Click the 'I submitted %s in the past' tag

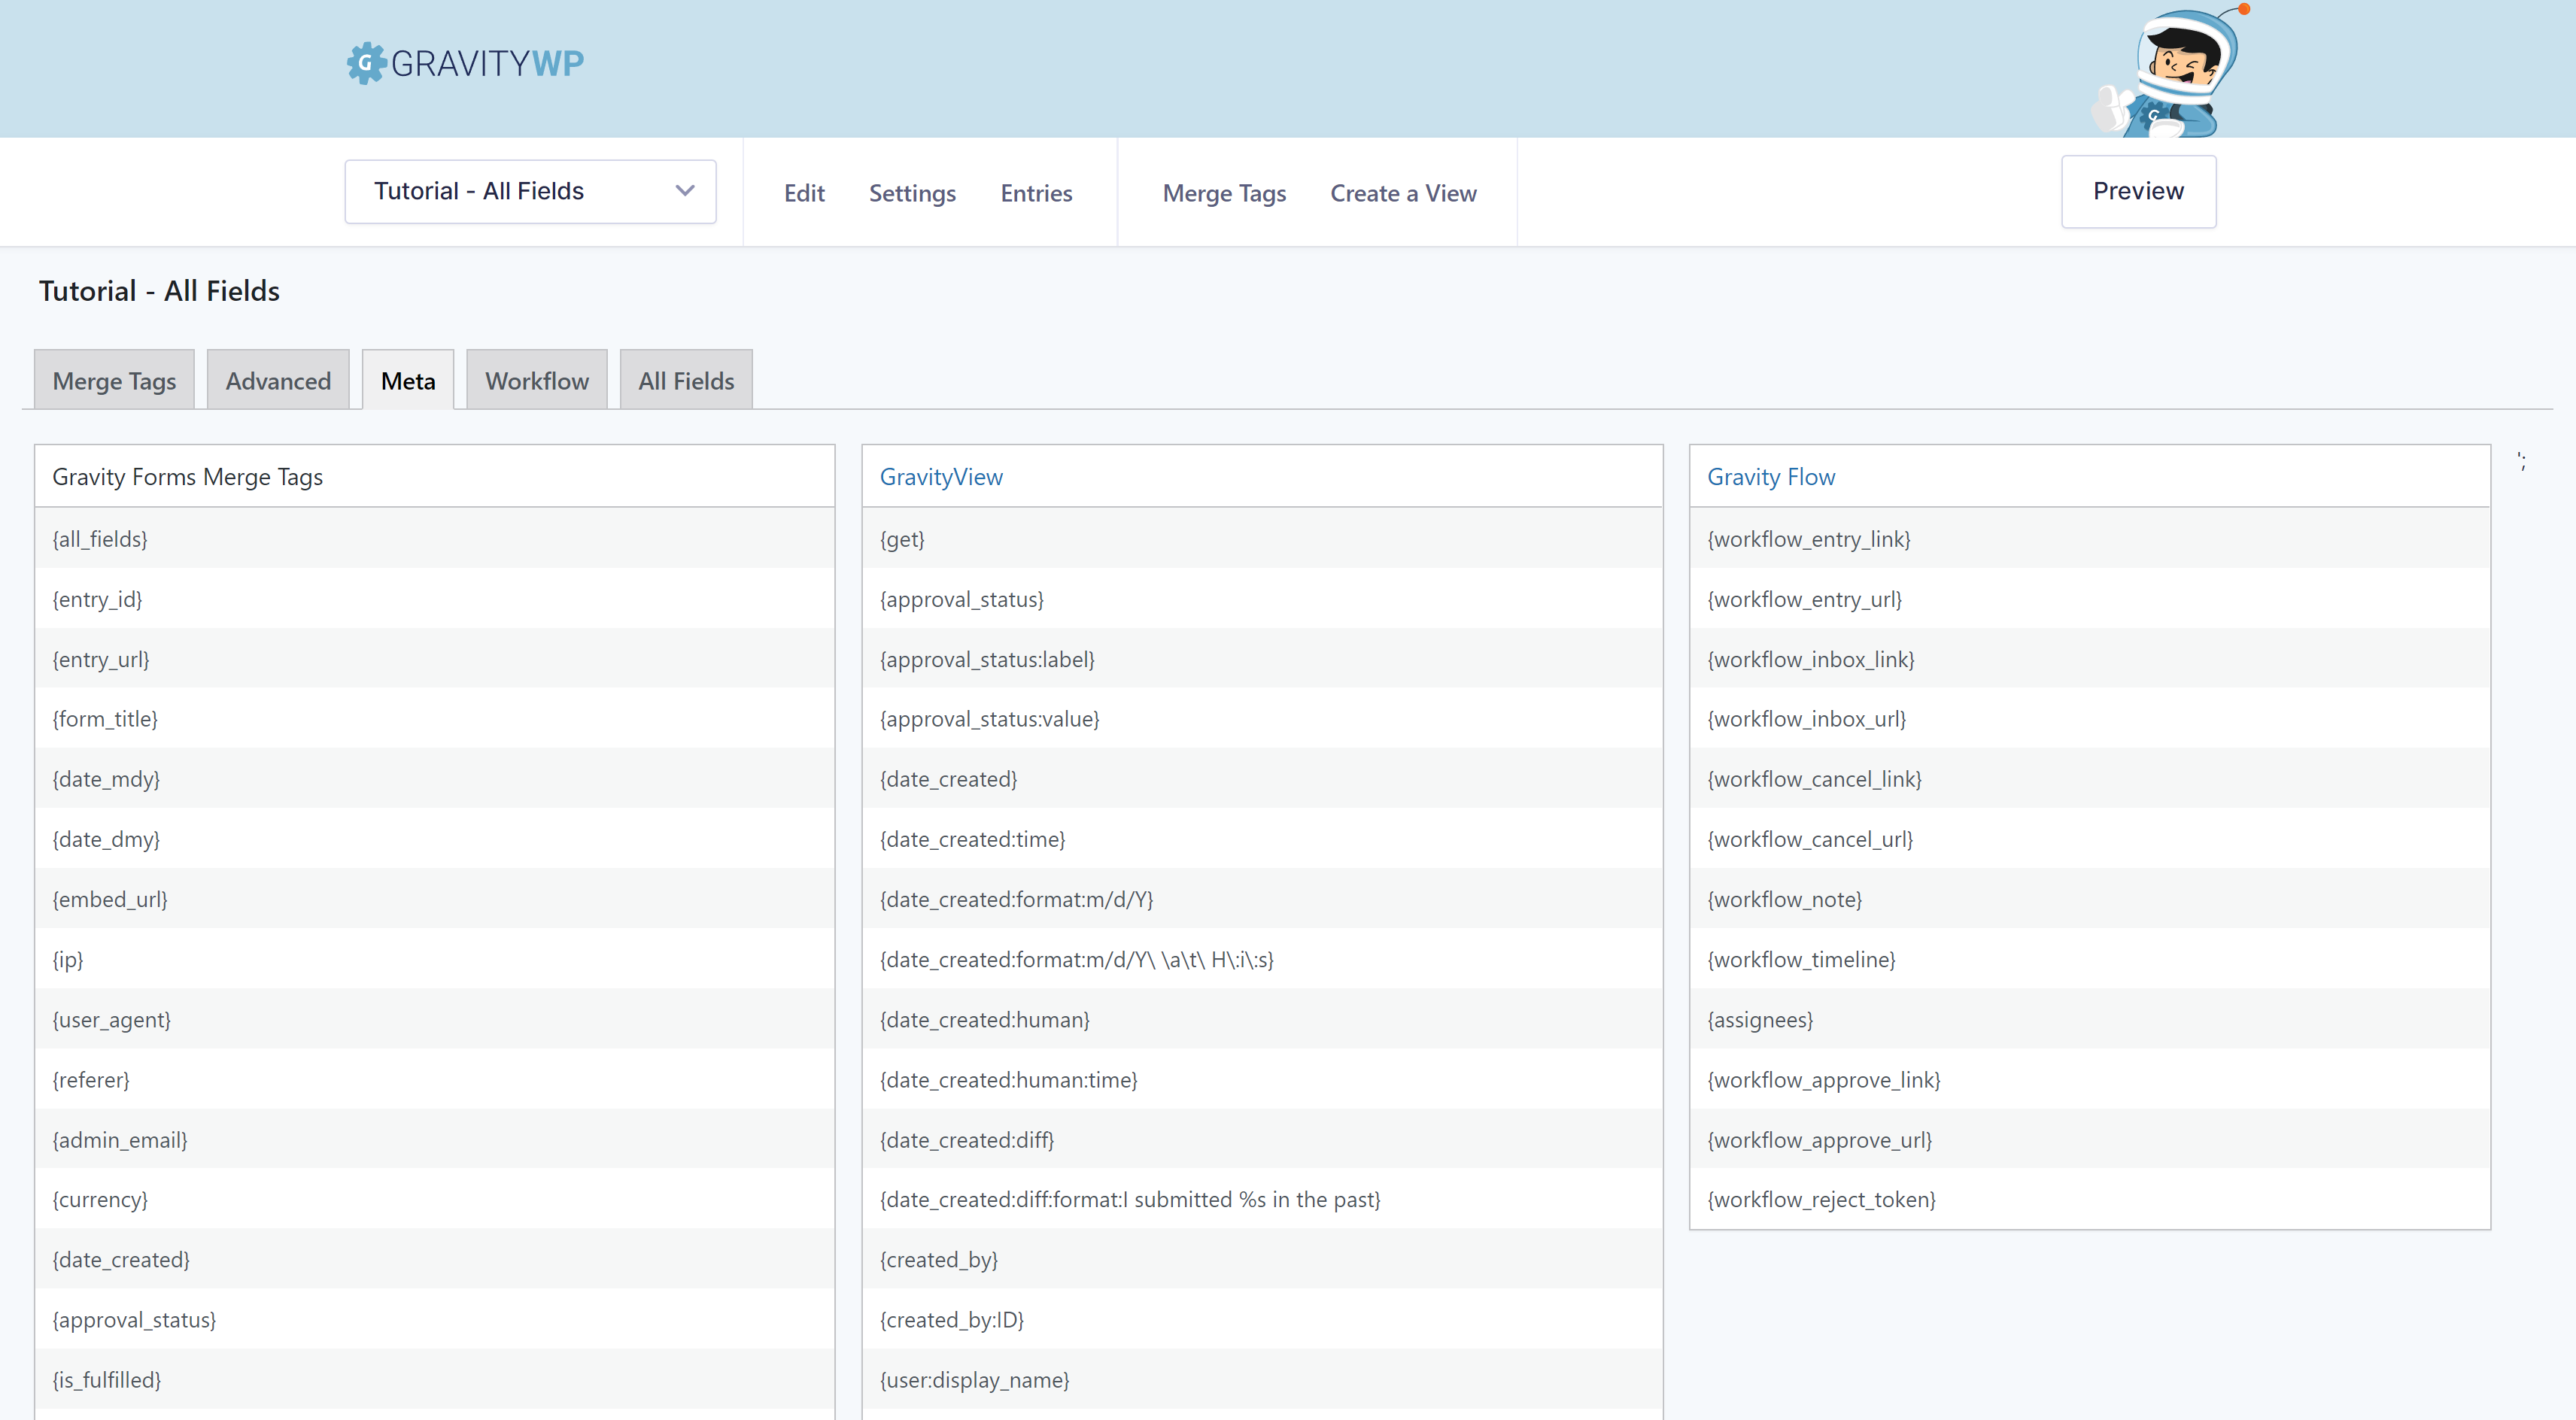point(1130,1199)
